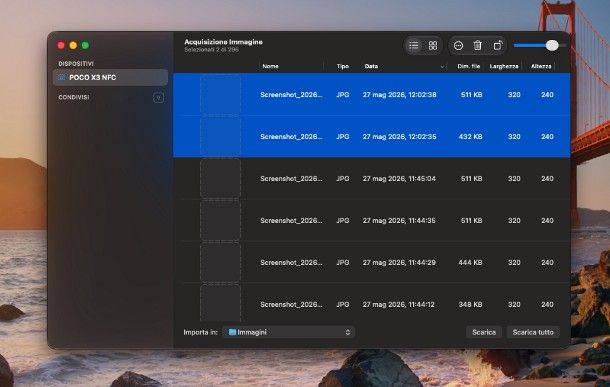Click the '432 KB' file size cell

click(470, 137)
